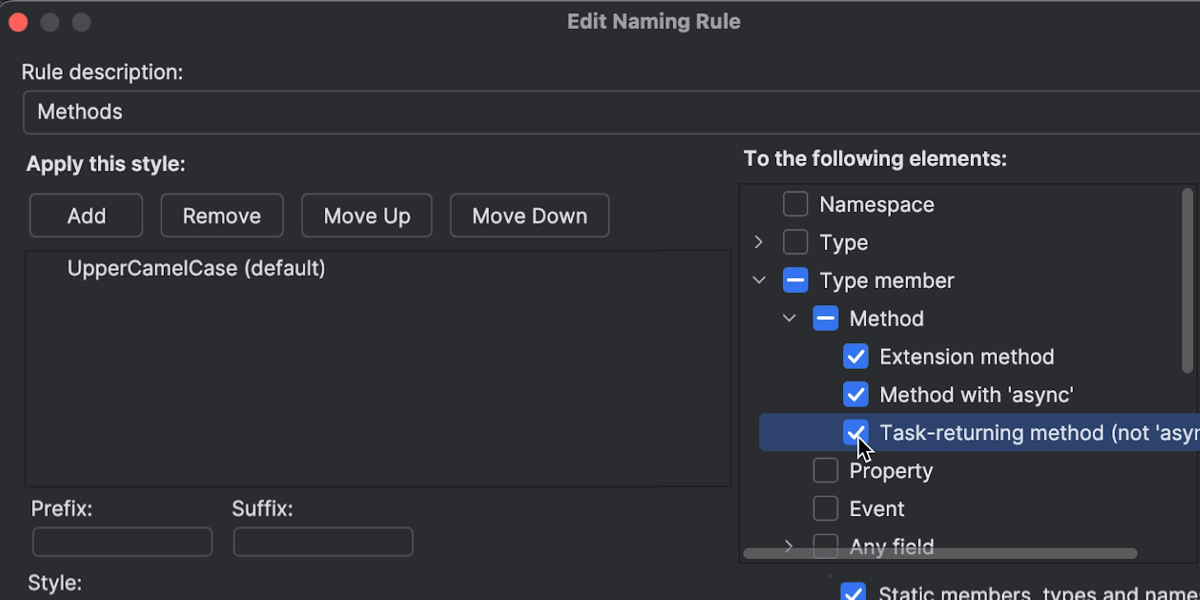
Task: Focus the Prefix input field
Action: 122,542
